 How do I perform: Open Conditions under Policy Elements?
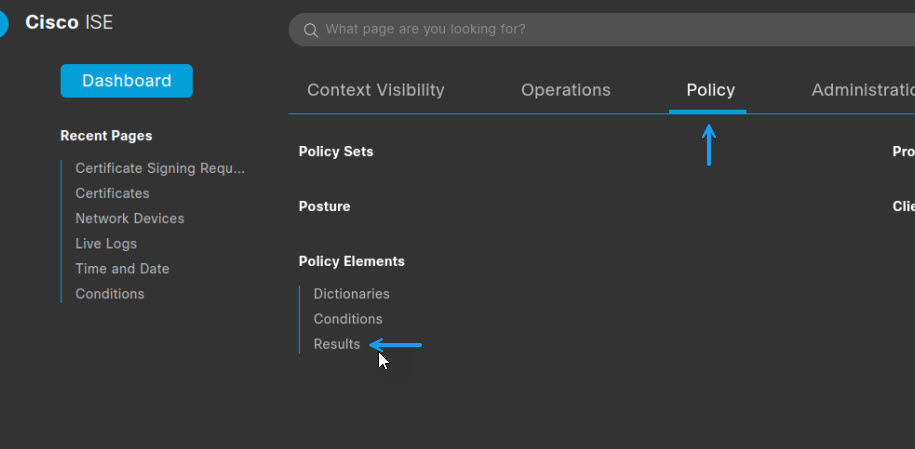(348, 319)
